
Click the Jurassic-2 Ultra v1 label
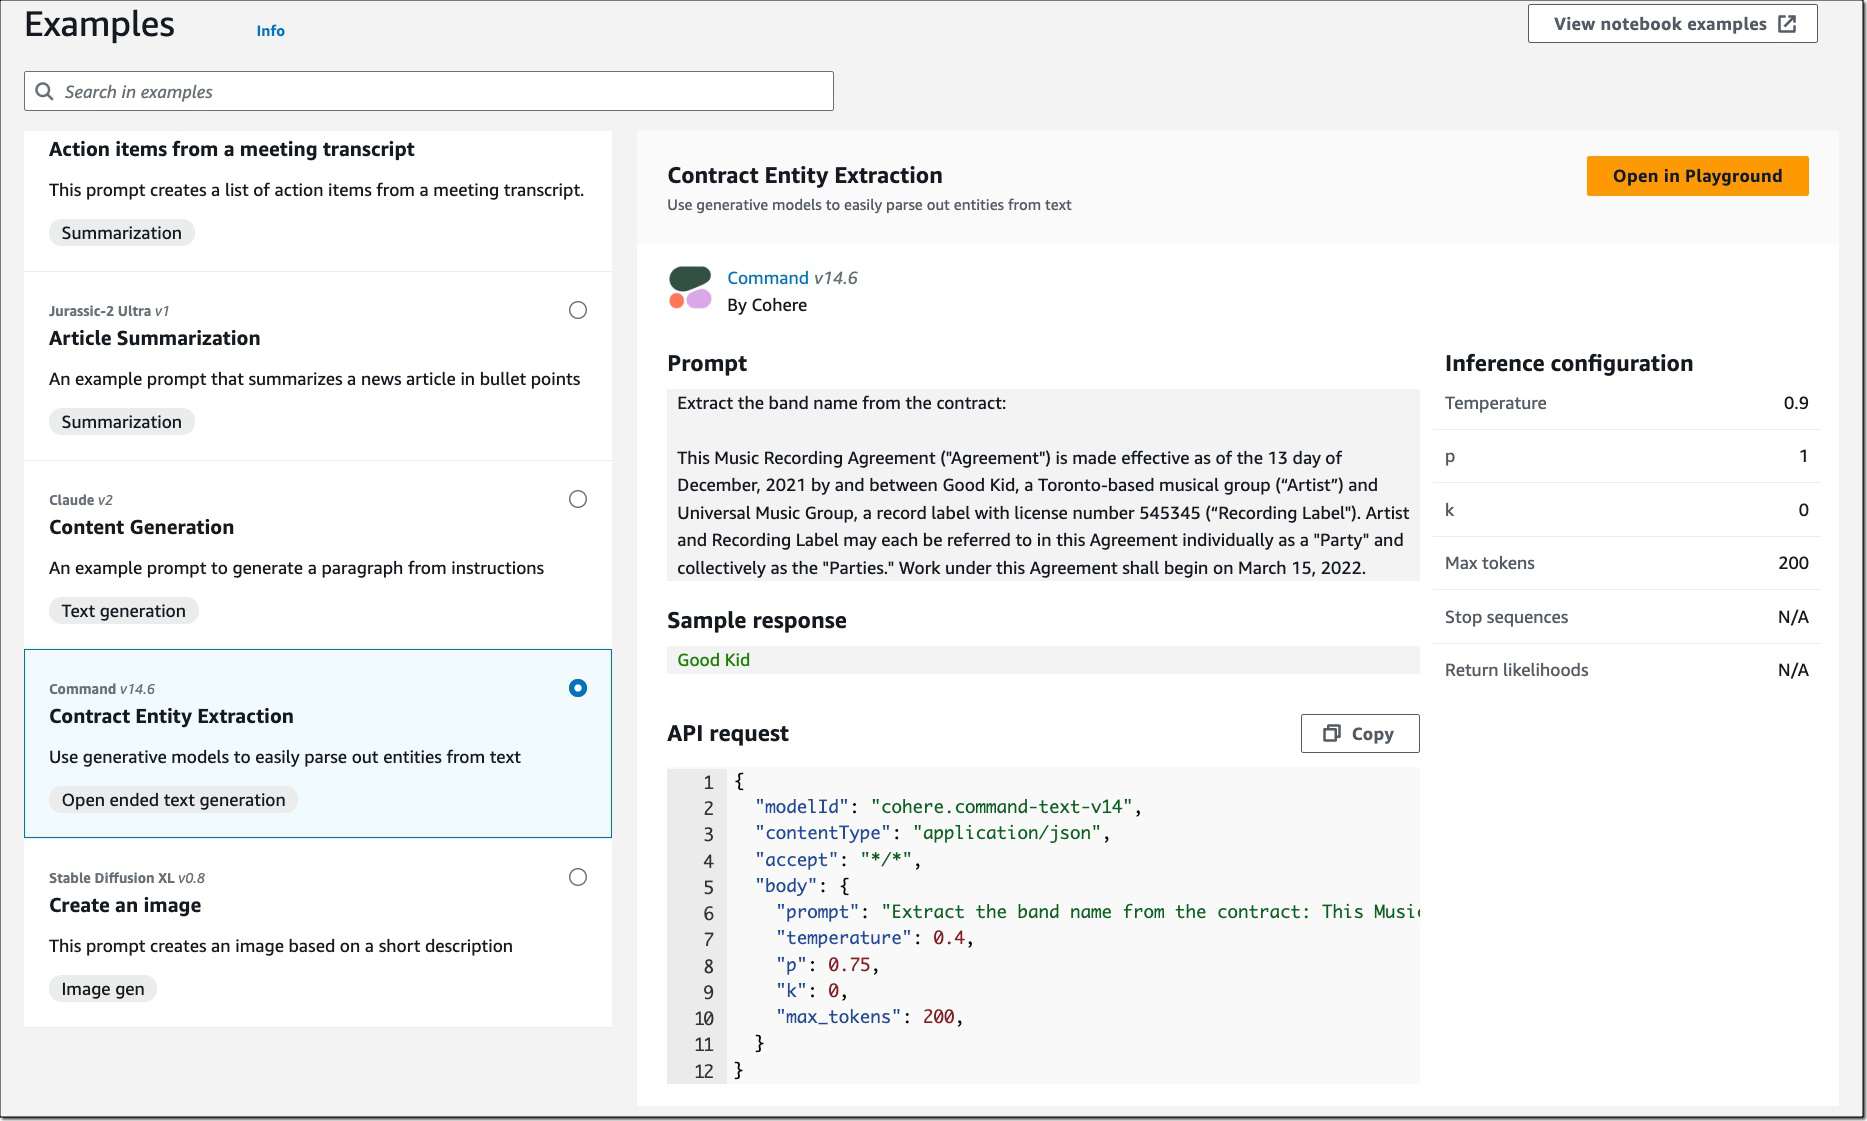pos(109,311)
